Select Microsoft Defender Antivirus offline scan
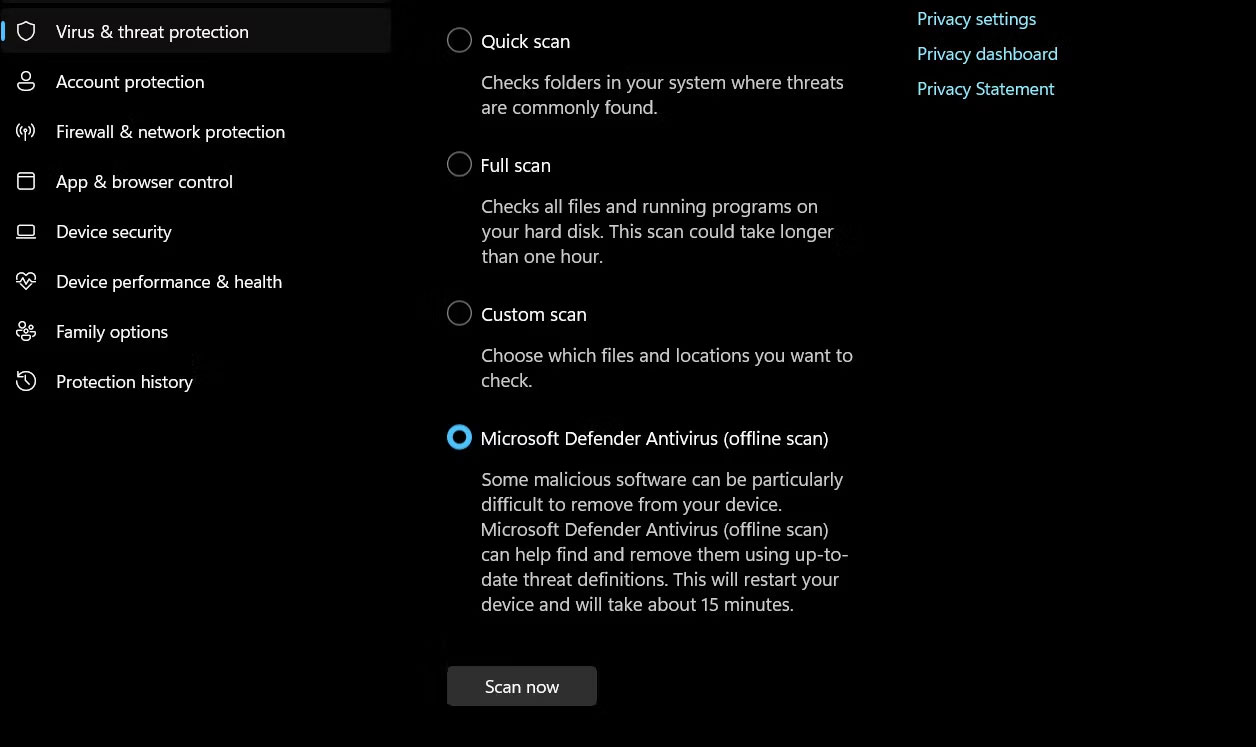The width and height of the screenshot is (1256, 747). click(x=459, y=437)
